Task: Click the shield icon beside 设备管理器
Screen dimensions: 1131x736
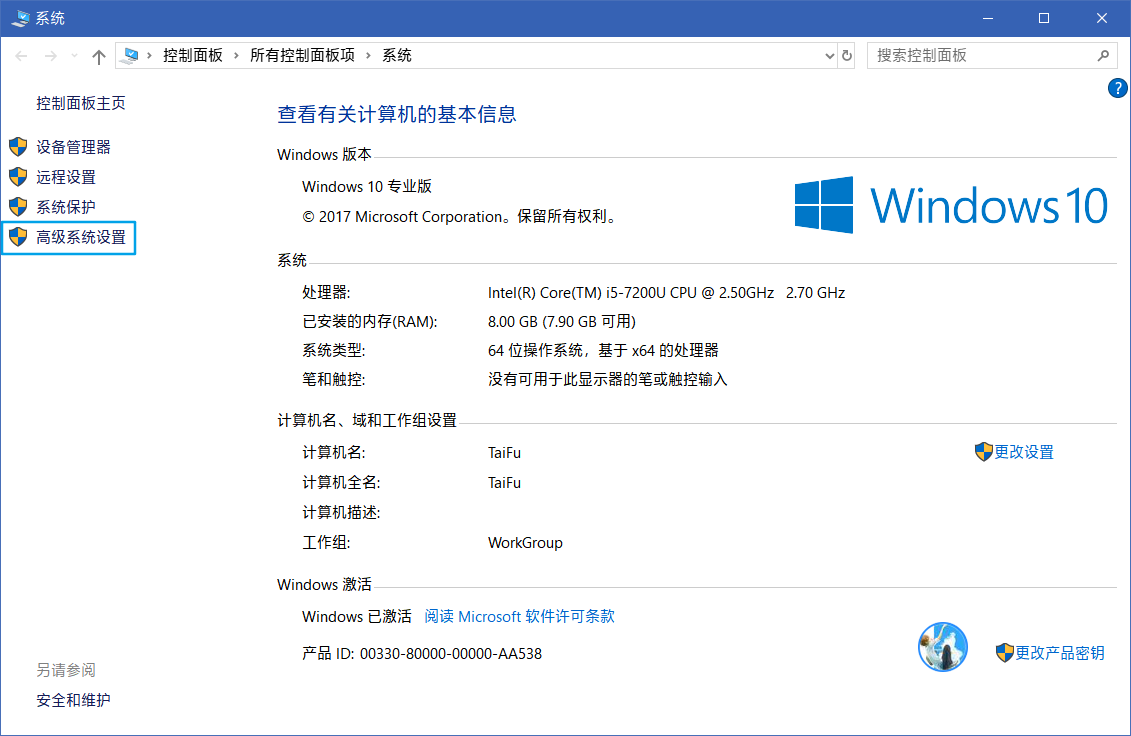Action: (18, 147)
